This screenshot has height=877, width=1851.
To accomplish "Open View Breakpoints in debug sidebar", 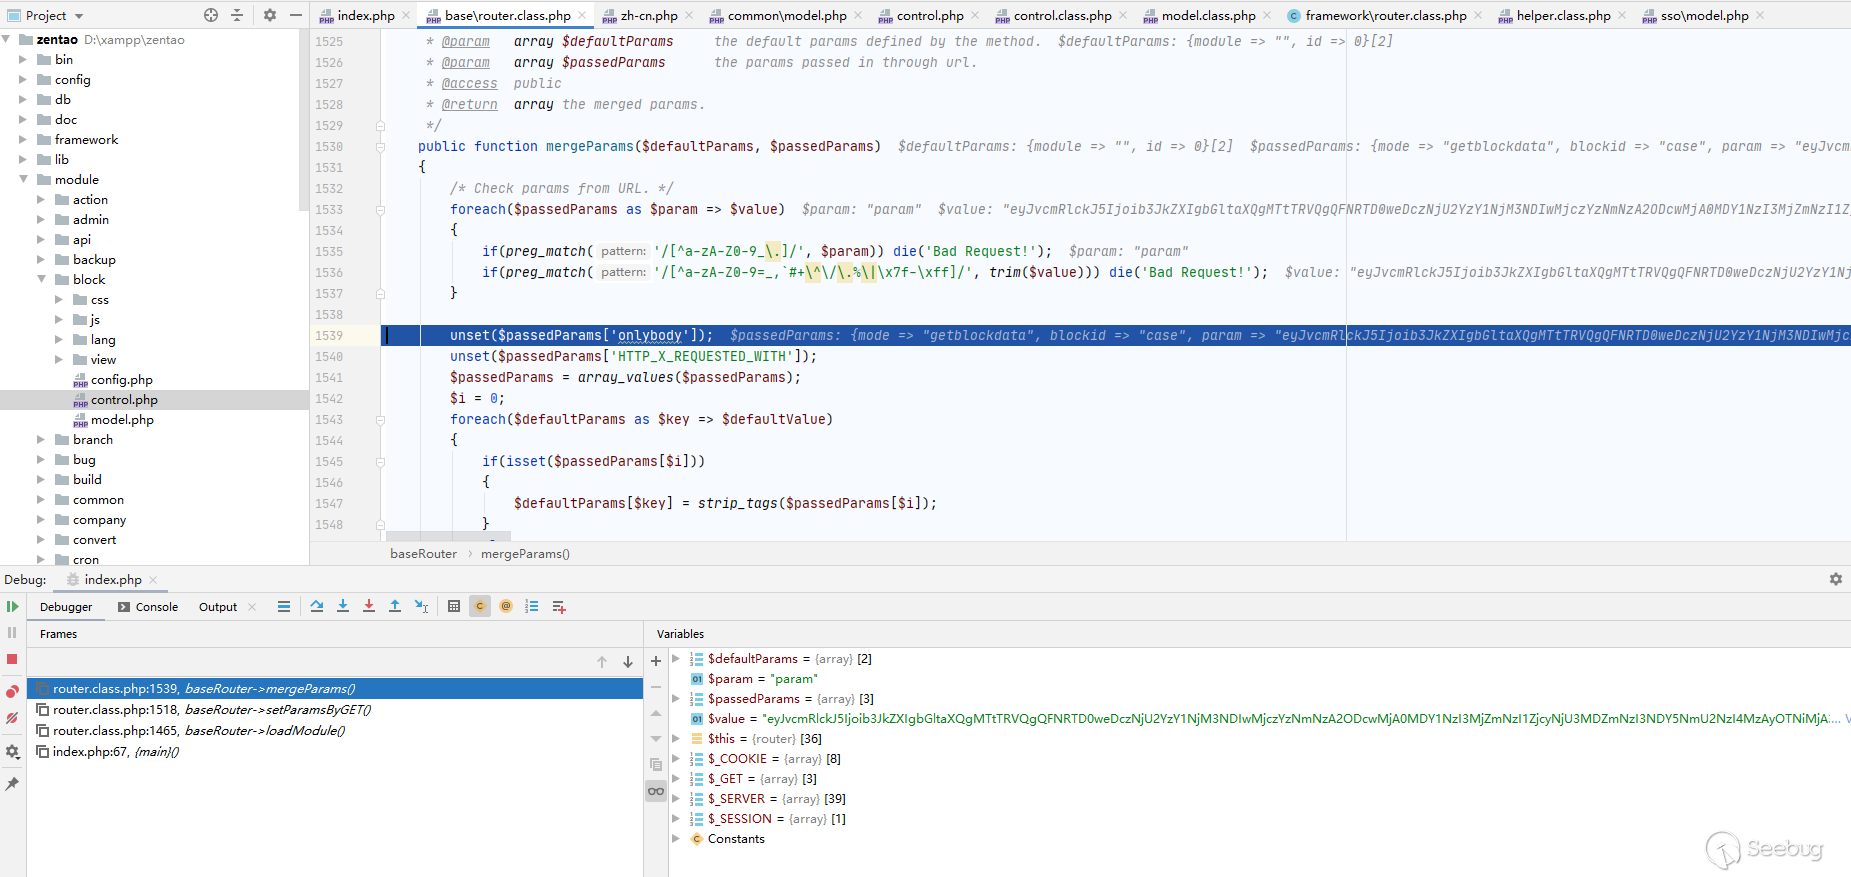I will (x=12, y=691).
